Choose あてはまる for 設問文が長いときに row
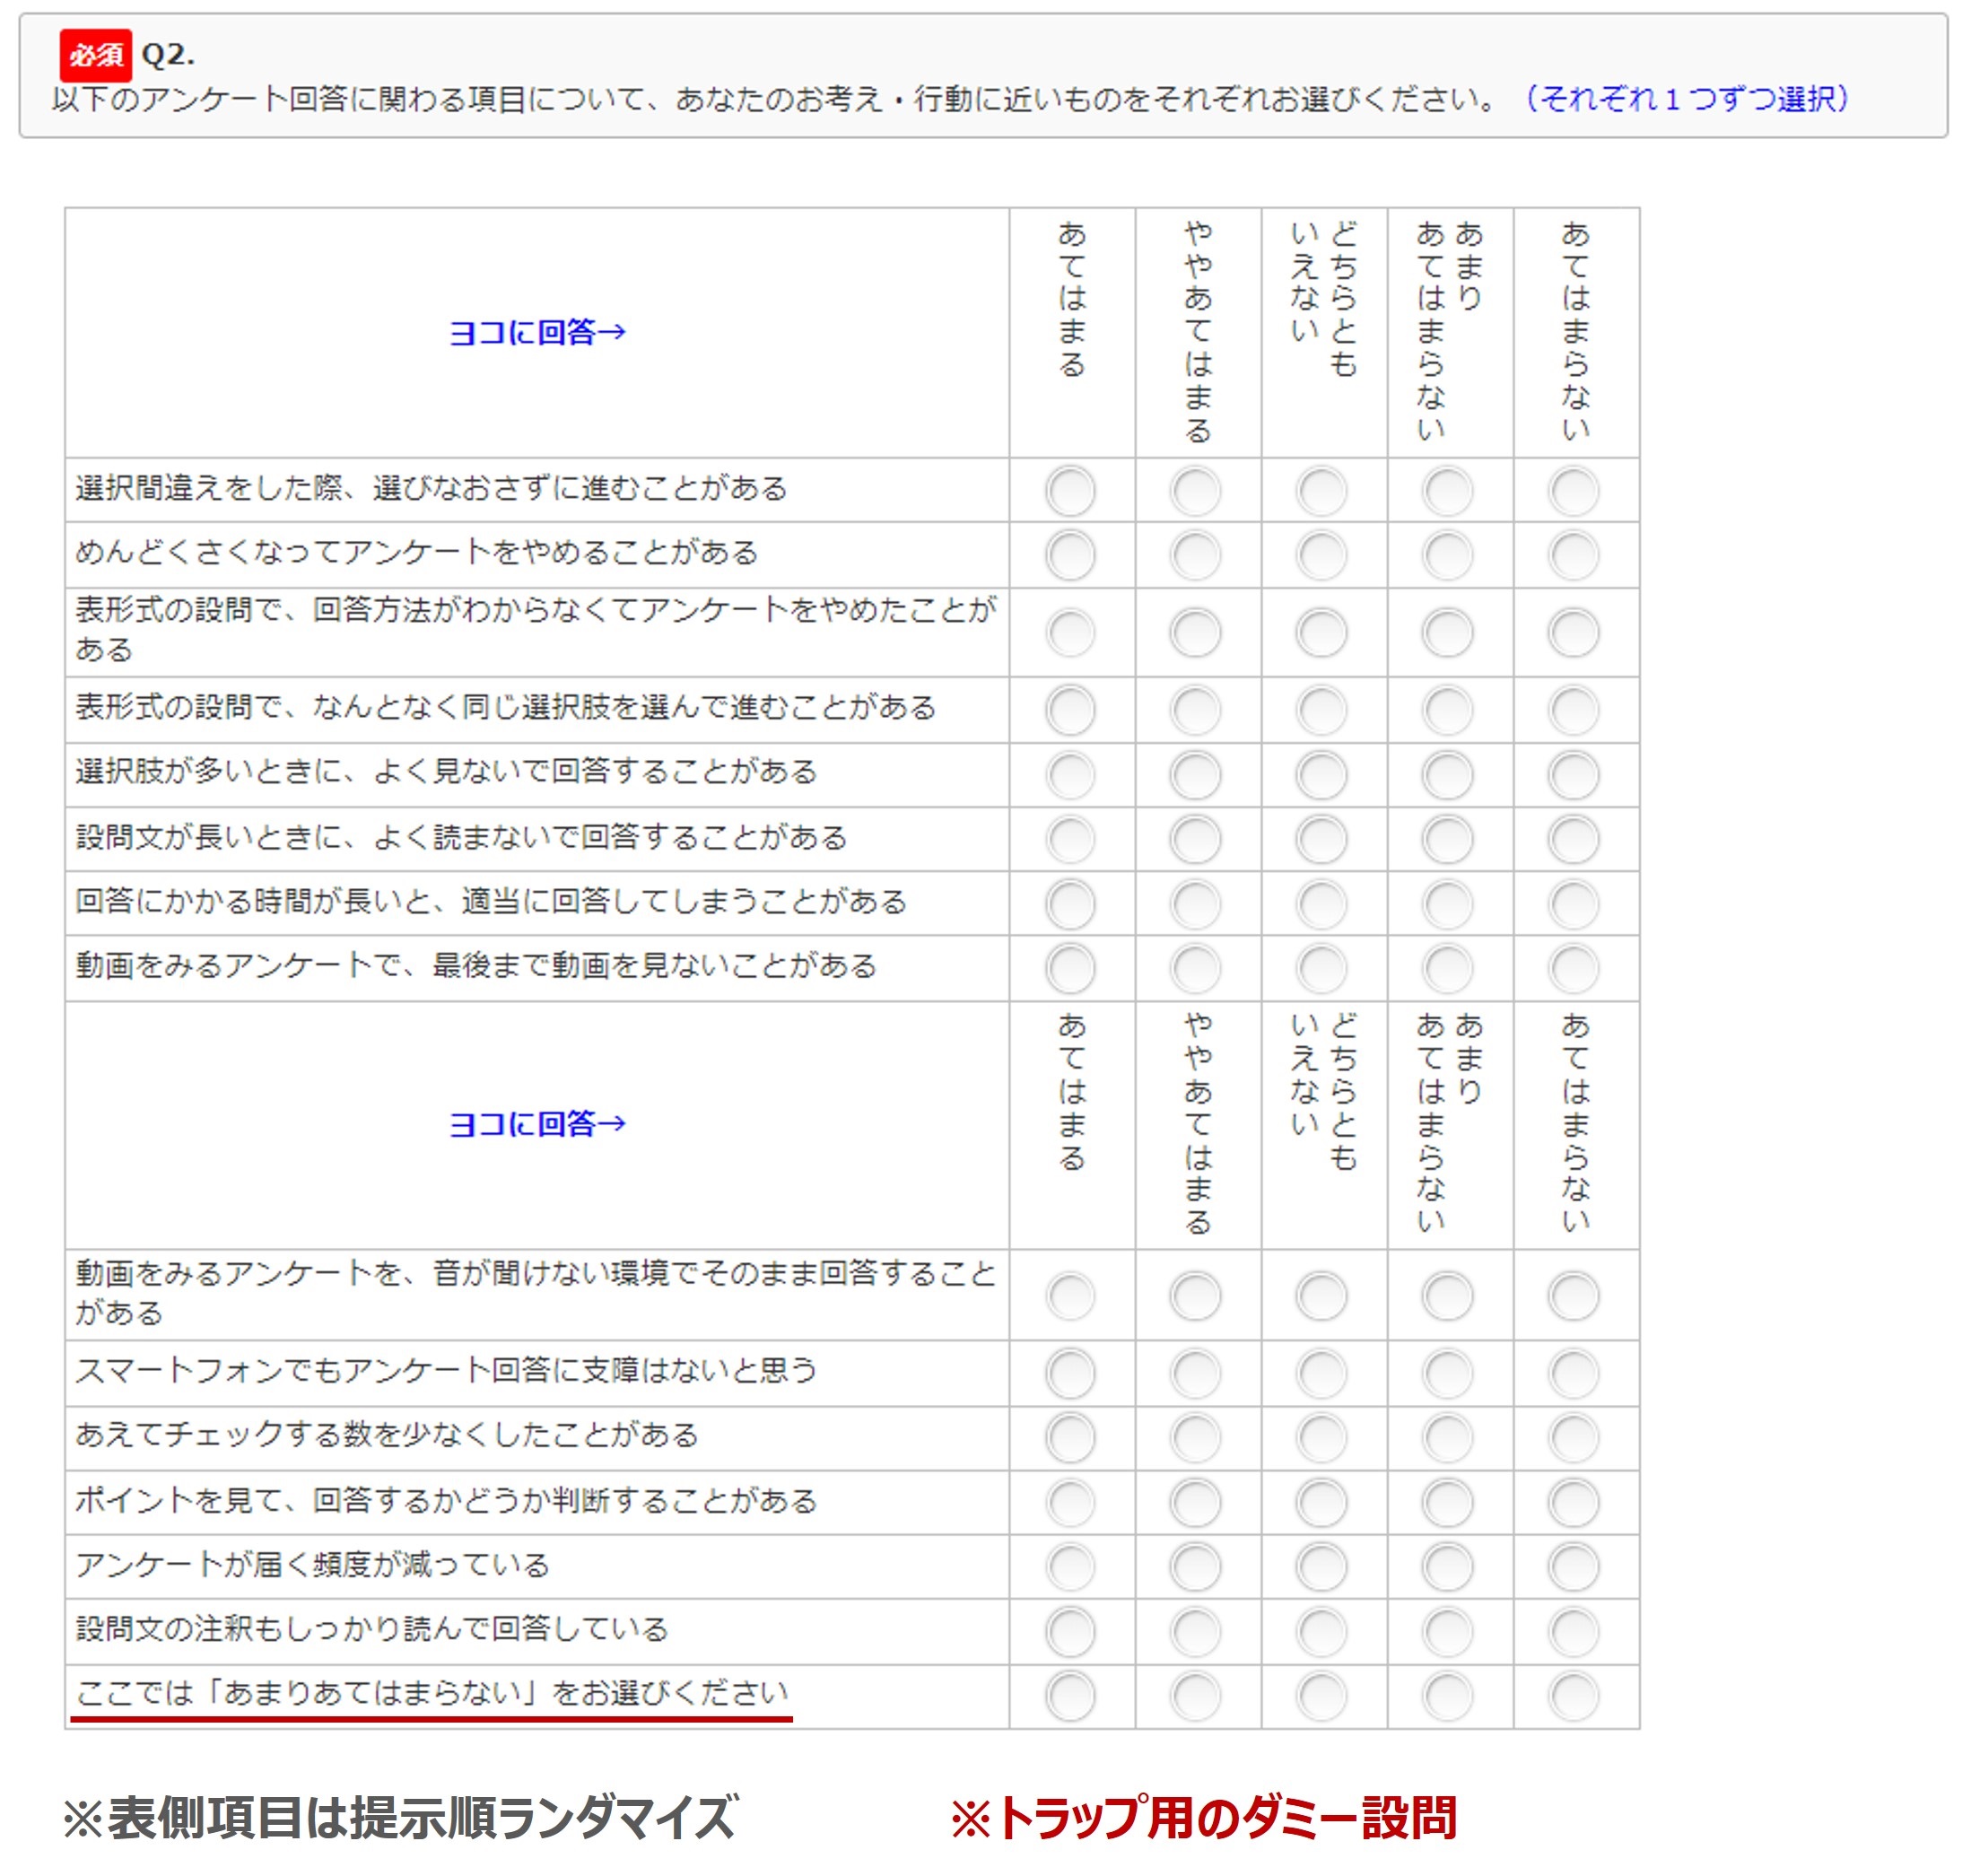 tap(1070, 839)
